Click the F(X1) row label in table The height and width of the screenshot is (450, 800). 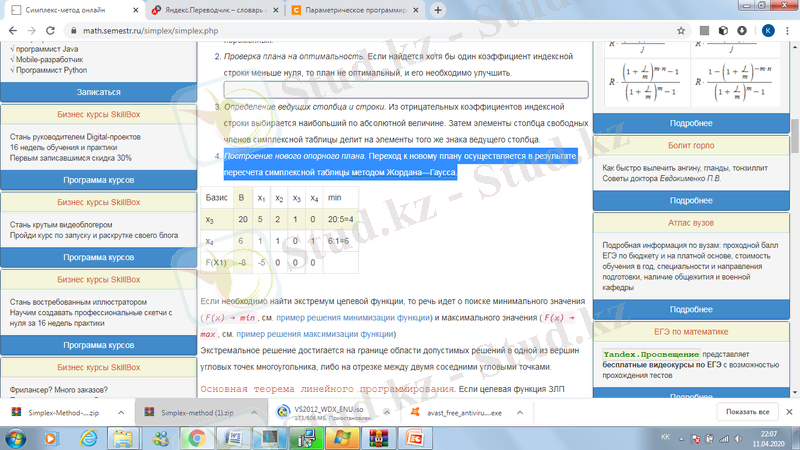(216, 263)
